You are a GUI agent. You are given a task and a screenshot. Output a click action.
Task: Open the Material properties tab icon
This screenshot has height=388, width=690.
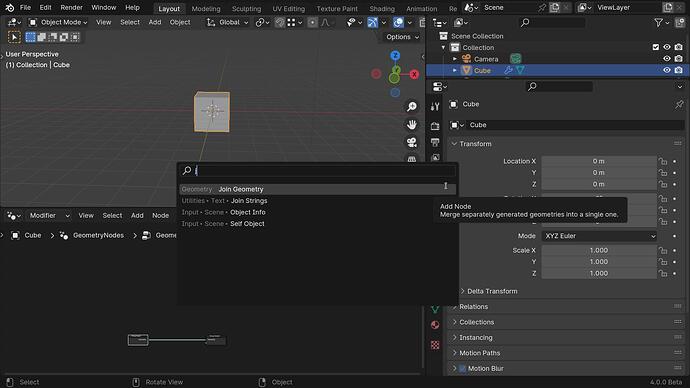point(435,325)
